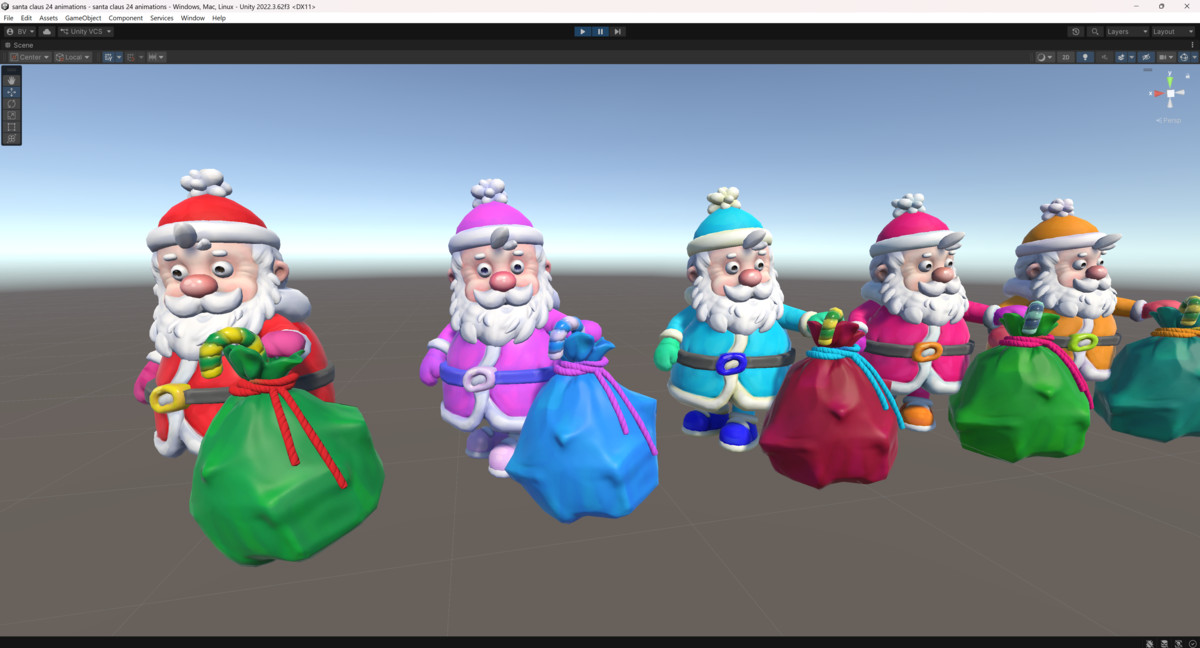This screenshot has height=648, width=1200.
Task: Click the center cube of orientation gizmo
Action: [x=1170, y=93]
